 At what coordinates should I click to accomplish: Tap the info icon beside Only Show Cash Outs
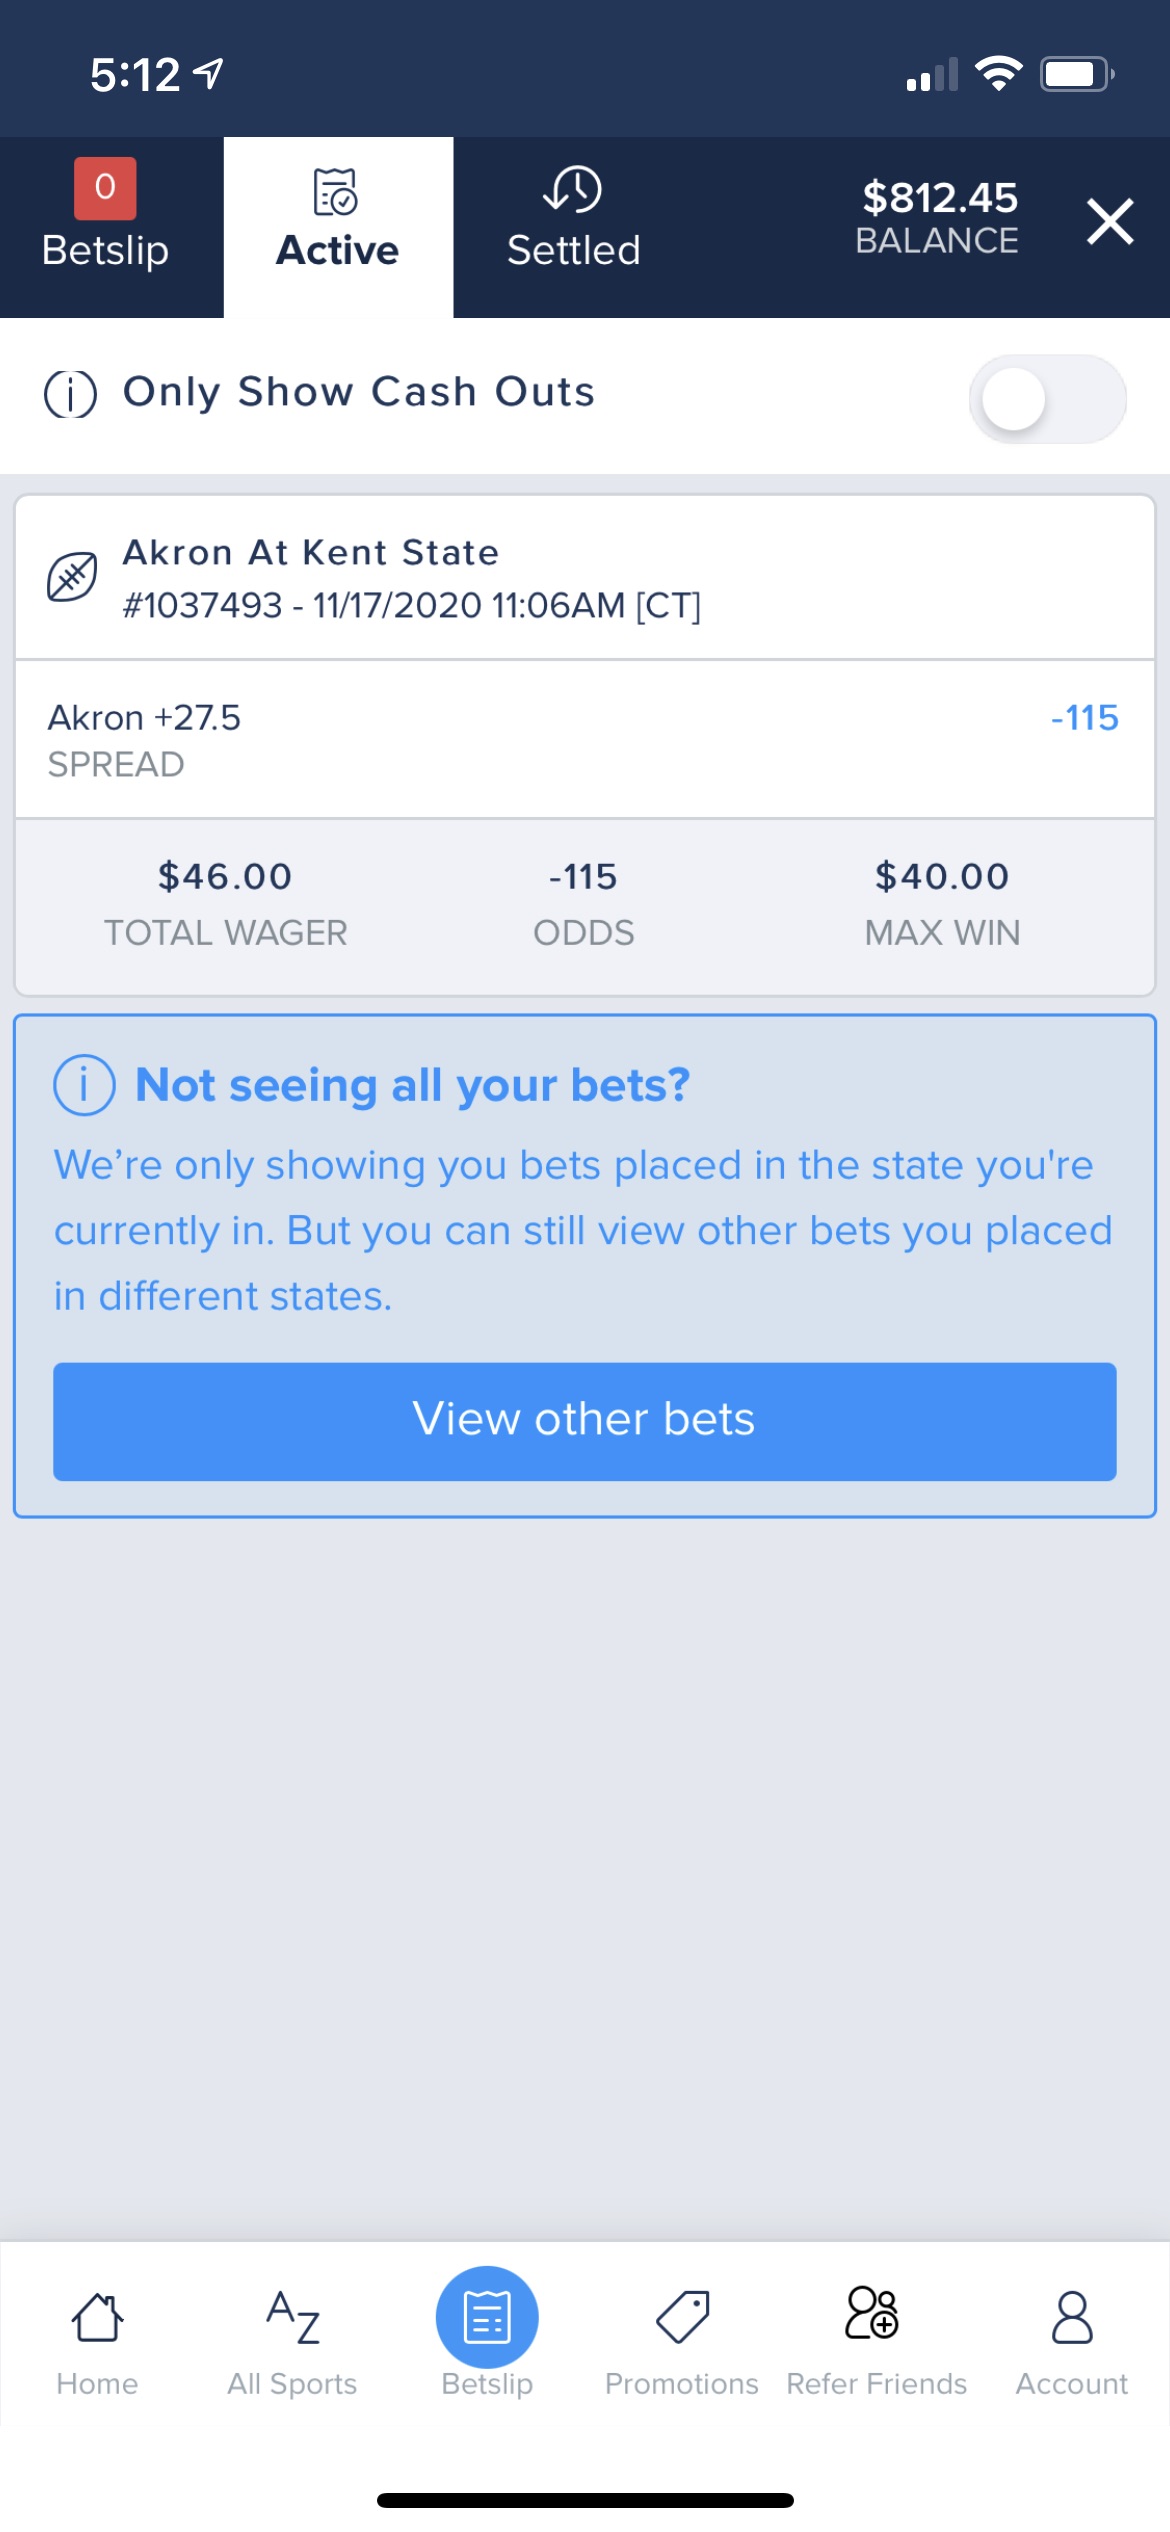coord(71,394)
